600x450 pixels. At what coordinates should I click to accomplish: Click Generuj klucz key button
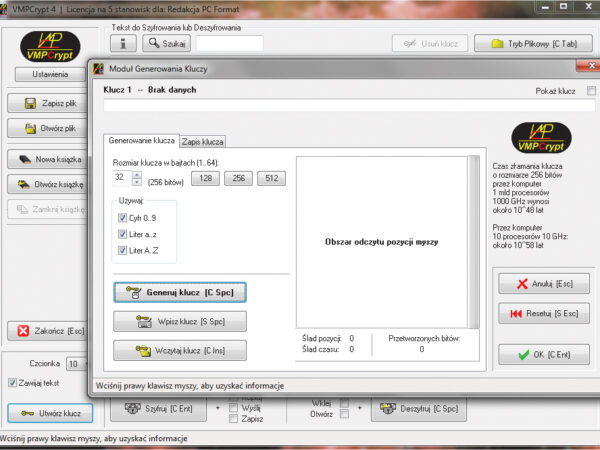click(179, 292)
